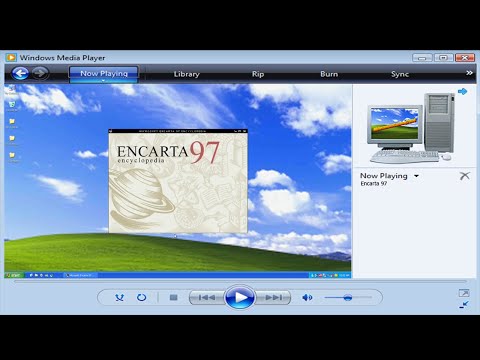Click the Encarta 97 splash screen in video
480x360 pixels.
pos(178,181)
